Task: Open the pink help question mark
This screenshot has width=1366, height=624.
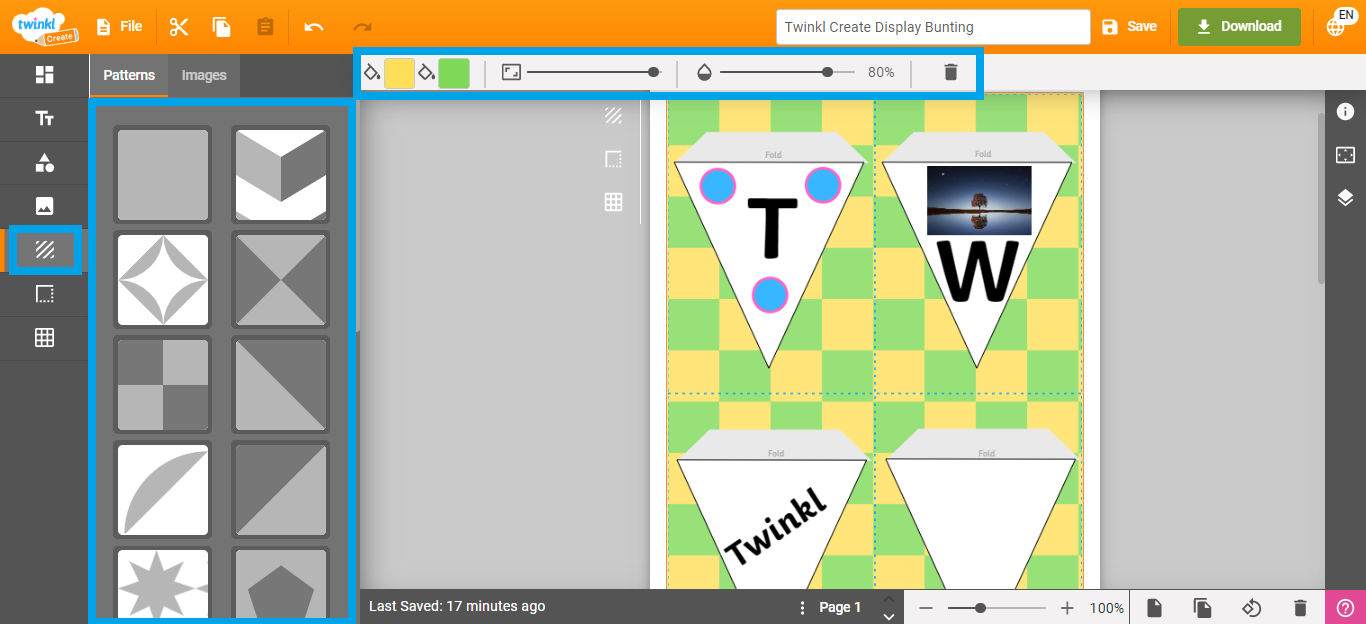Action: 1345,607
